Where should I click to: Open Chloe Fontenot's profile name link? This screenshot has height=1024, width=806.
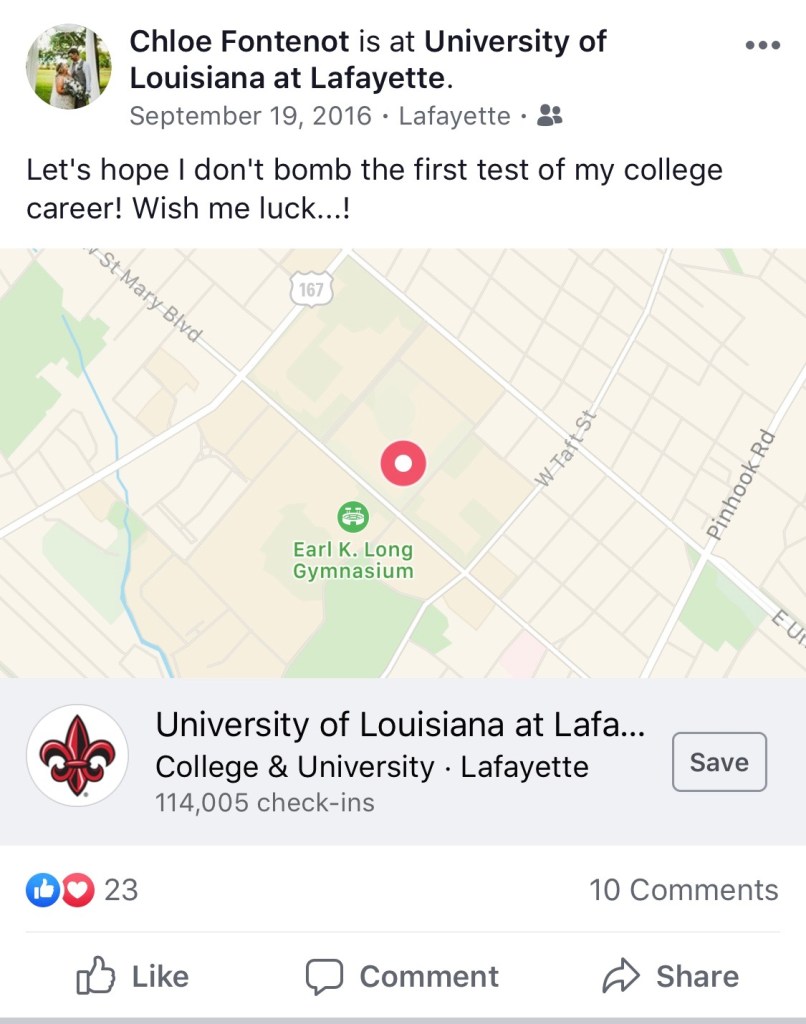pos(240,42)
